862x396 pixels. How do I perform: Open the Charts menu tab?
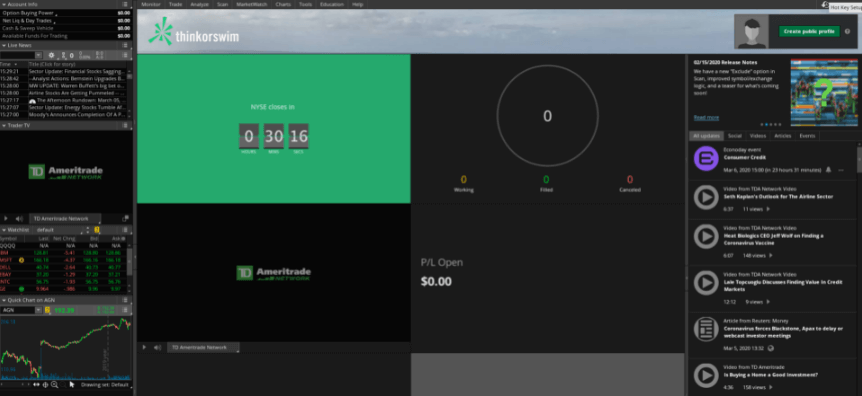point(283,4)
